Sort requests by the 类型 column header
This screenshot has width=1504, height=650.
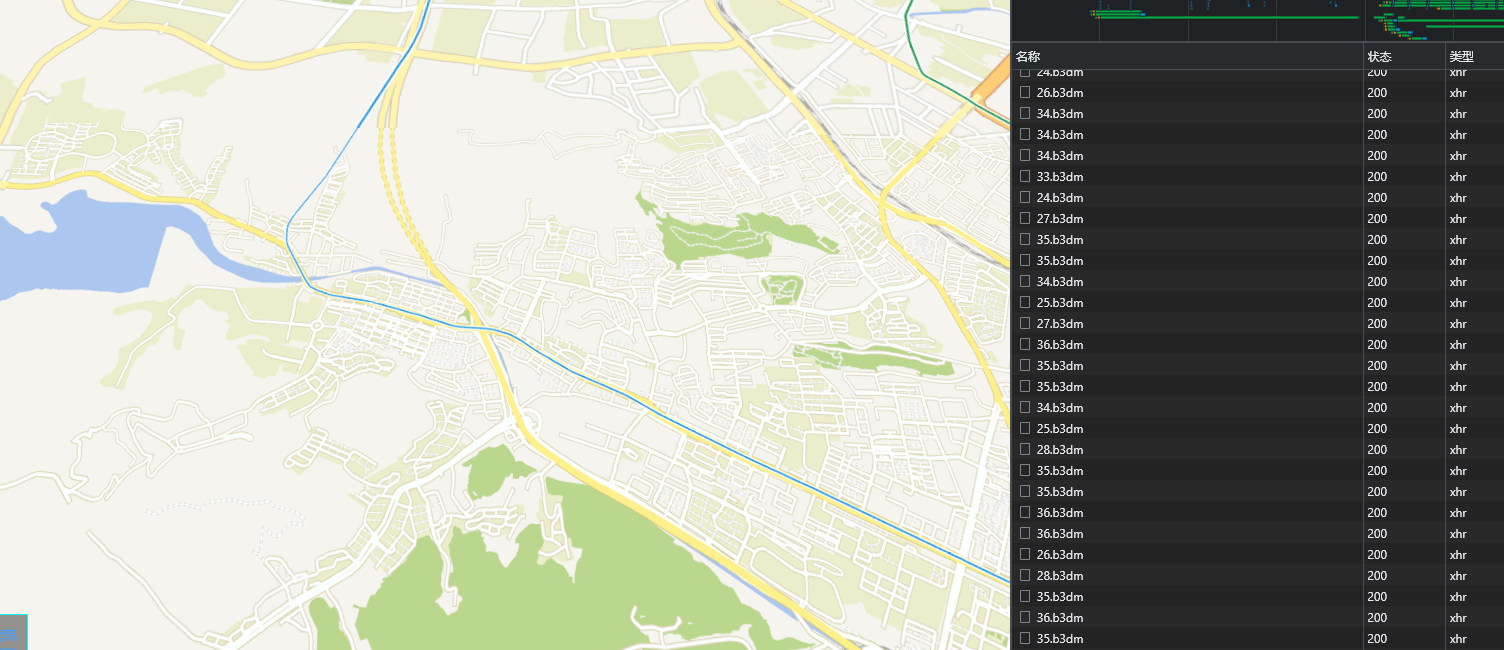click(x=1461, y=57)
